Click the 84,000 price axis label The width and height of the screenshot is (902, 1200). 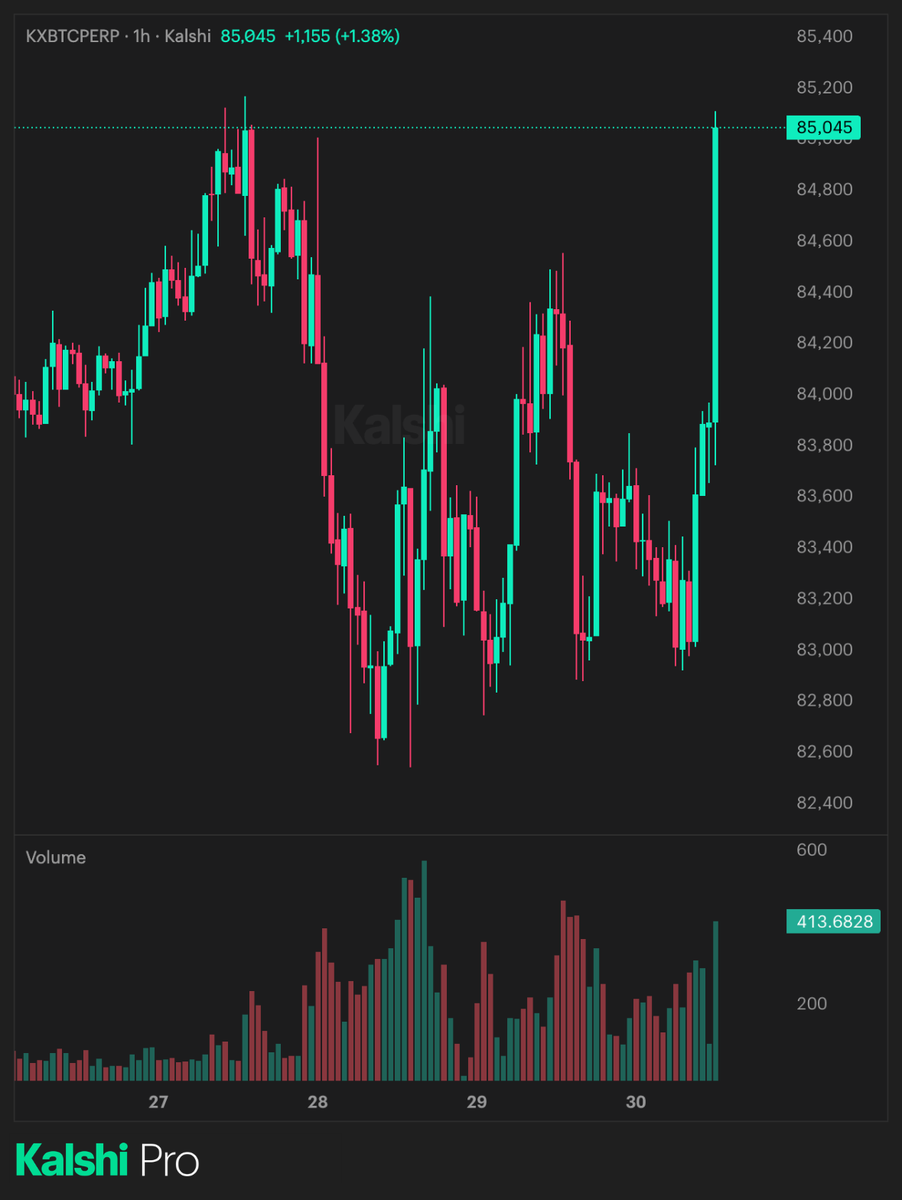pyautogui.click(x=825, y=393)
